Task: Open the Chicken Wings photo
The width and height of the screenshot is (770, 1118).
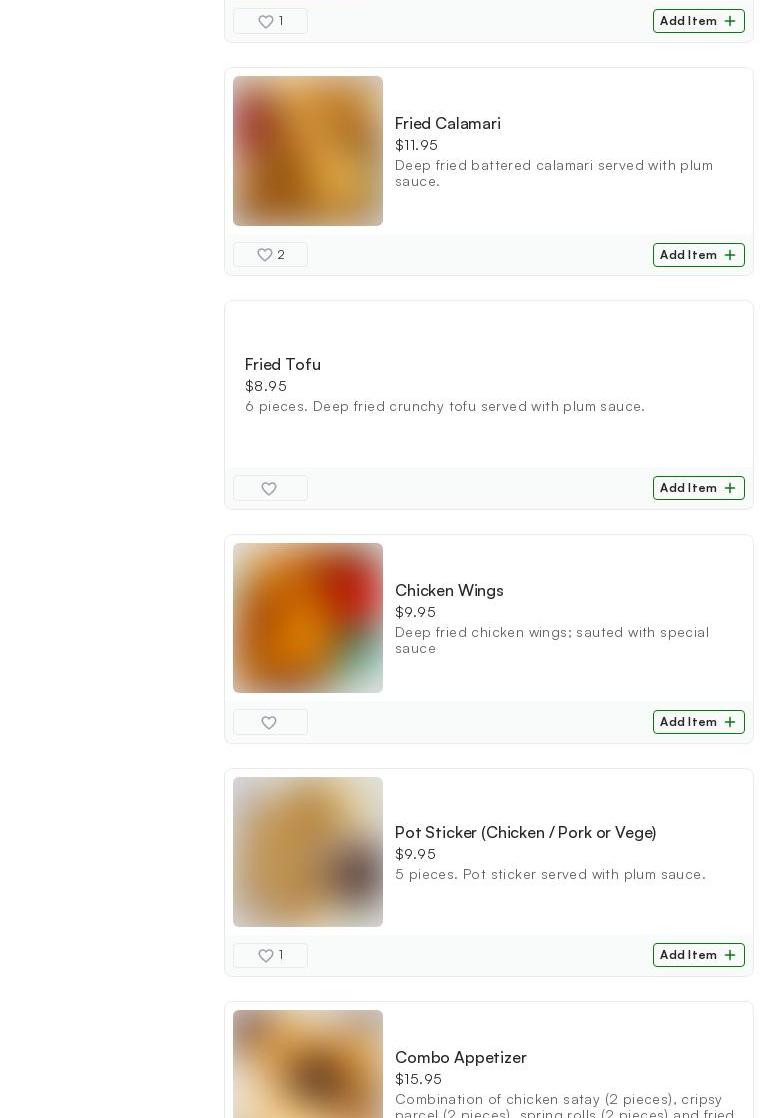Action: point(308,618)
